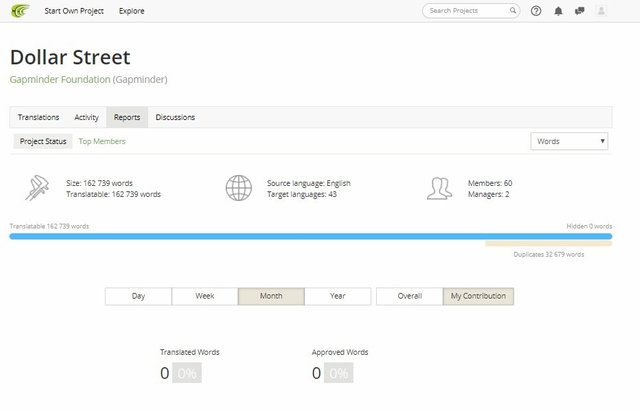The height and width of the screenshot is (411, 640).
Task: Click 'Target languages: 43' text
Action: pyautogui.click(x=302, y=194)
